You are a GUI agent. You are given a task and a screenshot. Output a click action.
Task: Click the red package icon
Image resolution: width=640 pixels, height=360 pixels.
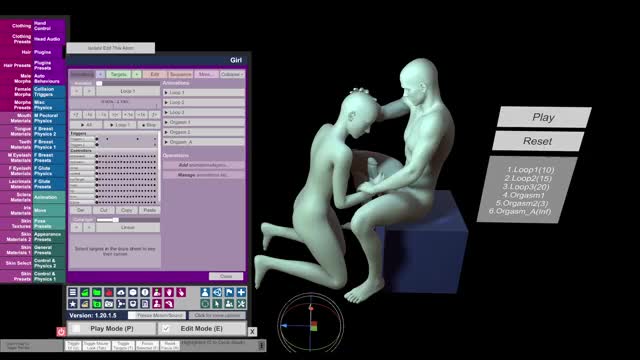109,292
